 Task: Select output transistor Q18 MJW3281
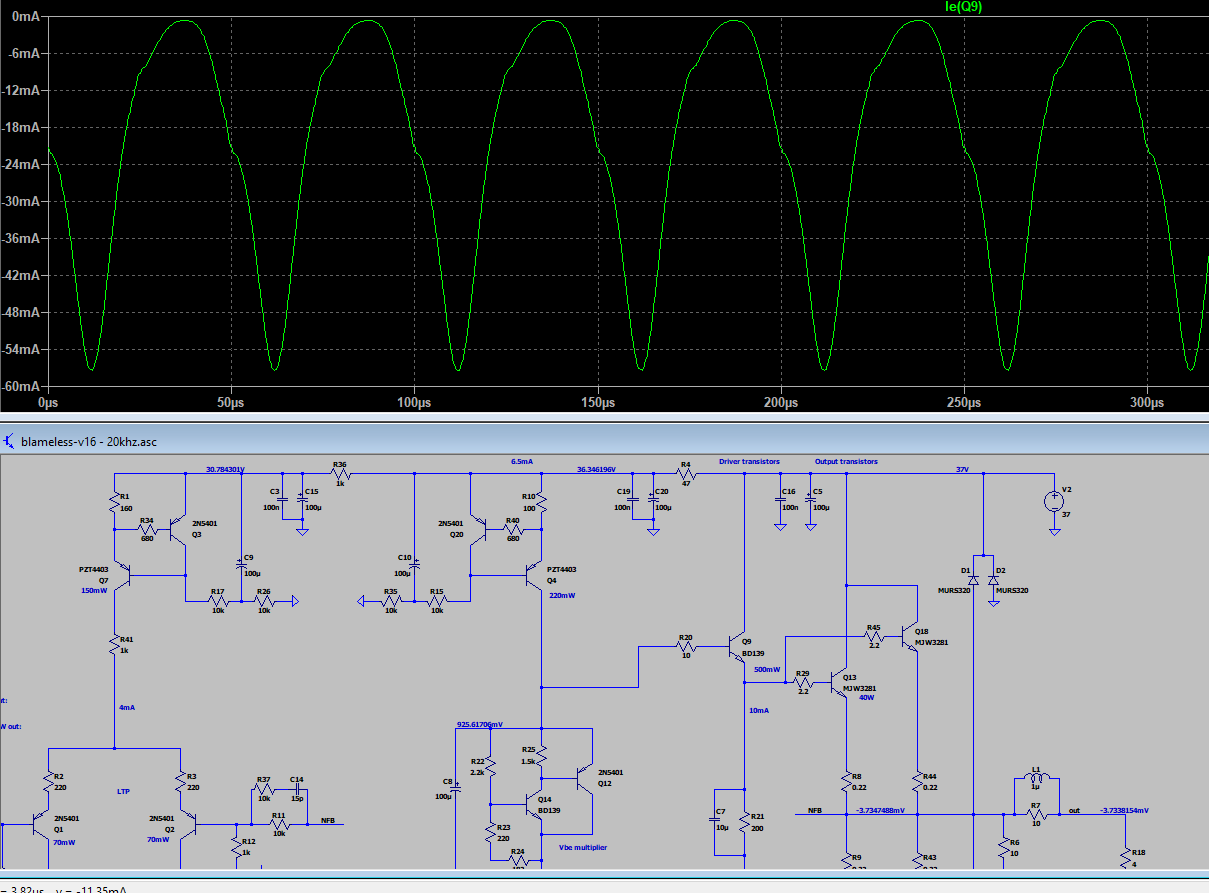click(908, 637)
